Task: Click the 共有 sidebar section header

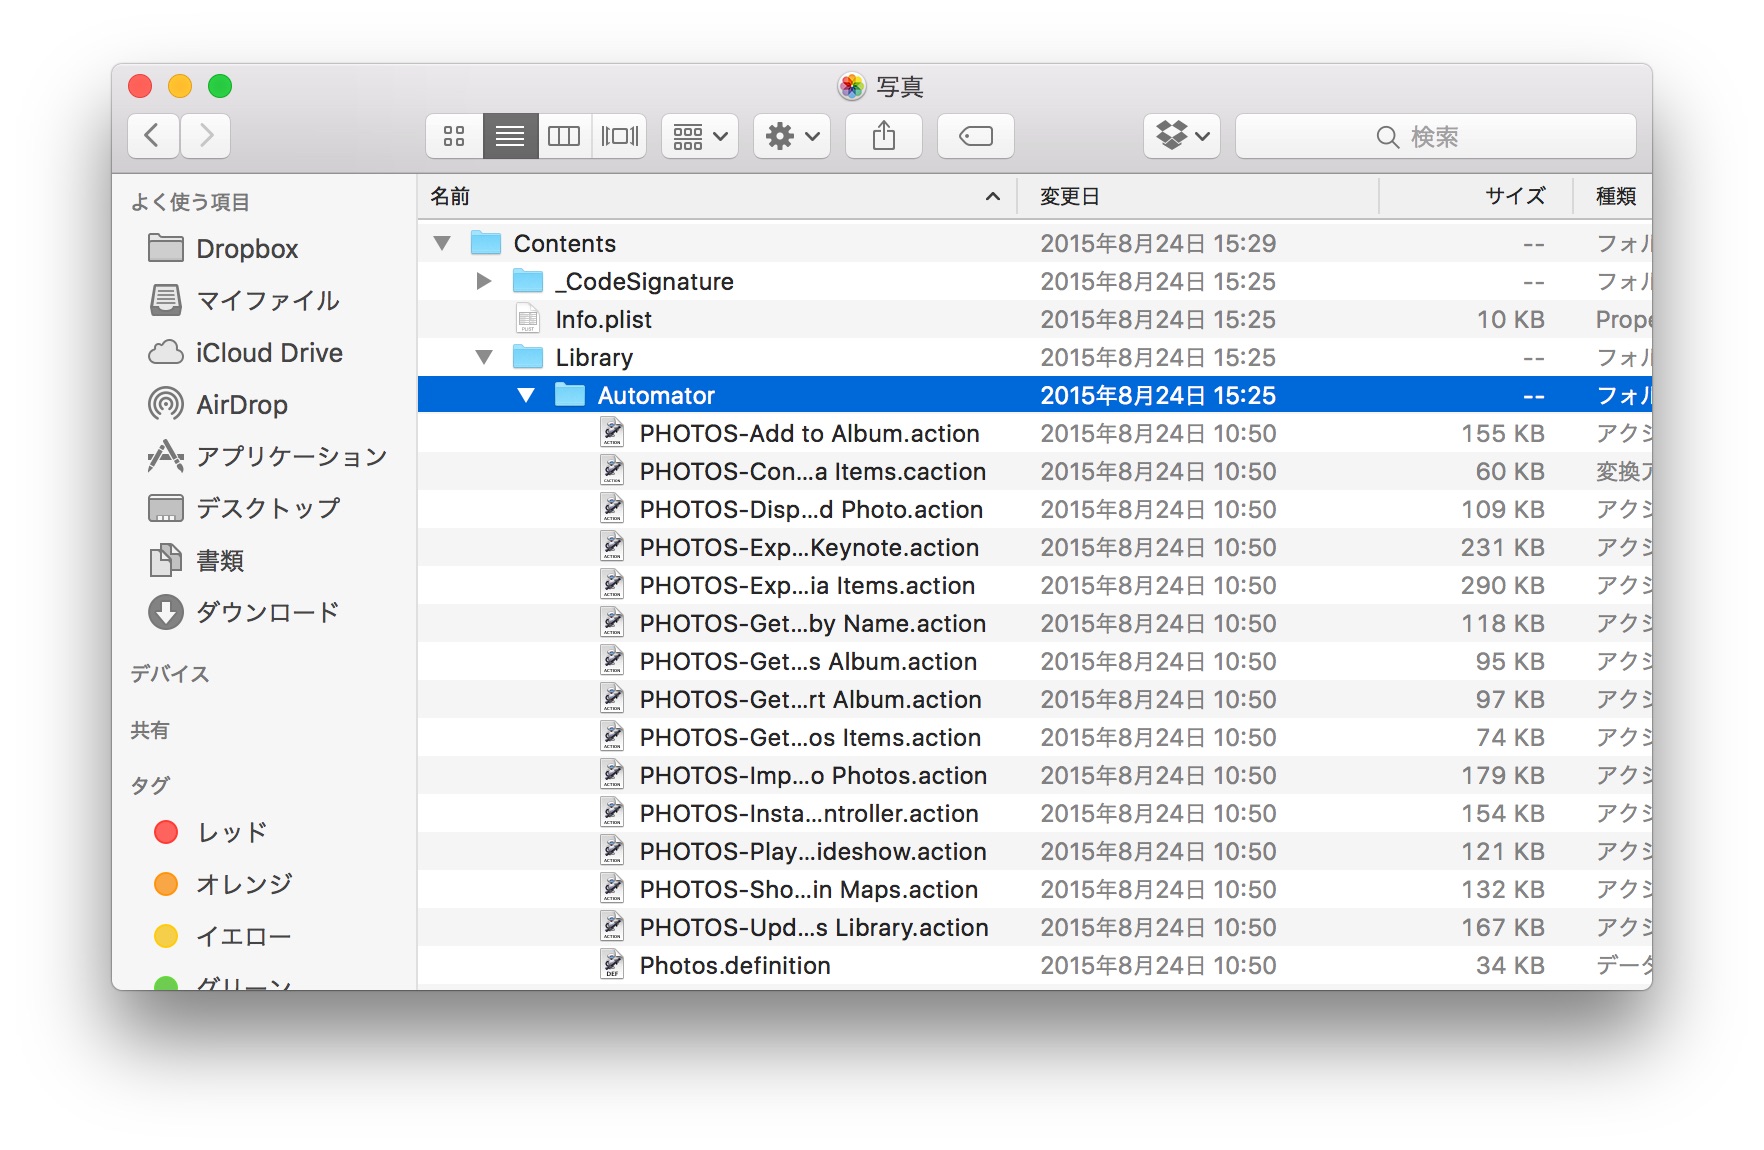Action: pos(150,730)
